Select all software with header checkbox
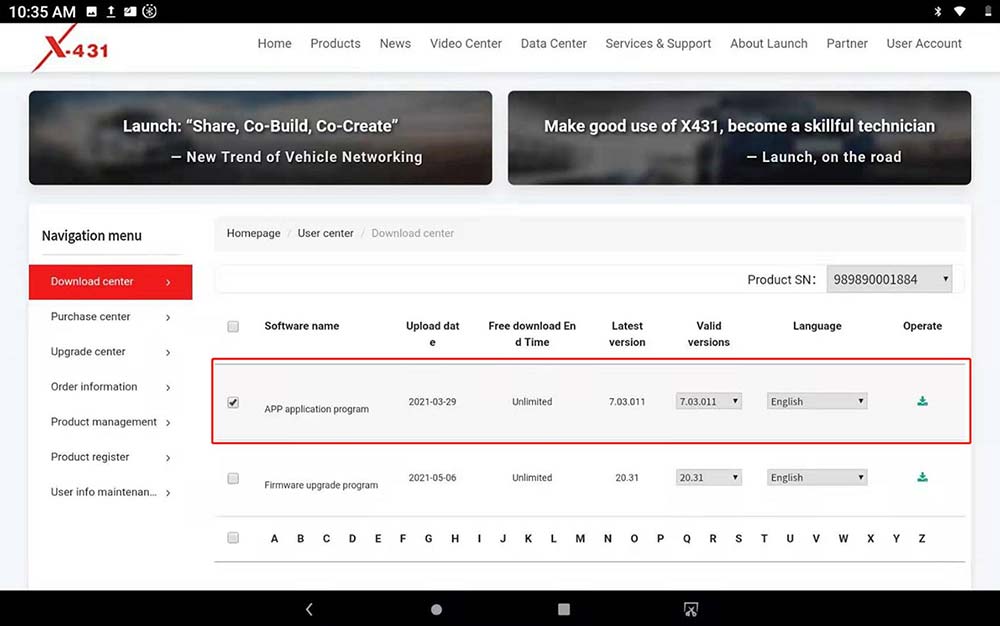 click(x=233, y=326)
